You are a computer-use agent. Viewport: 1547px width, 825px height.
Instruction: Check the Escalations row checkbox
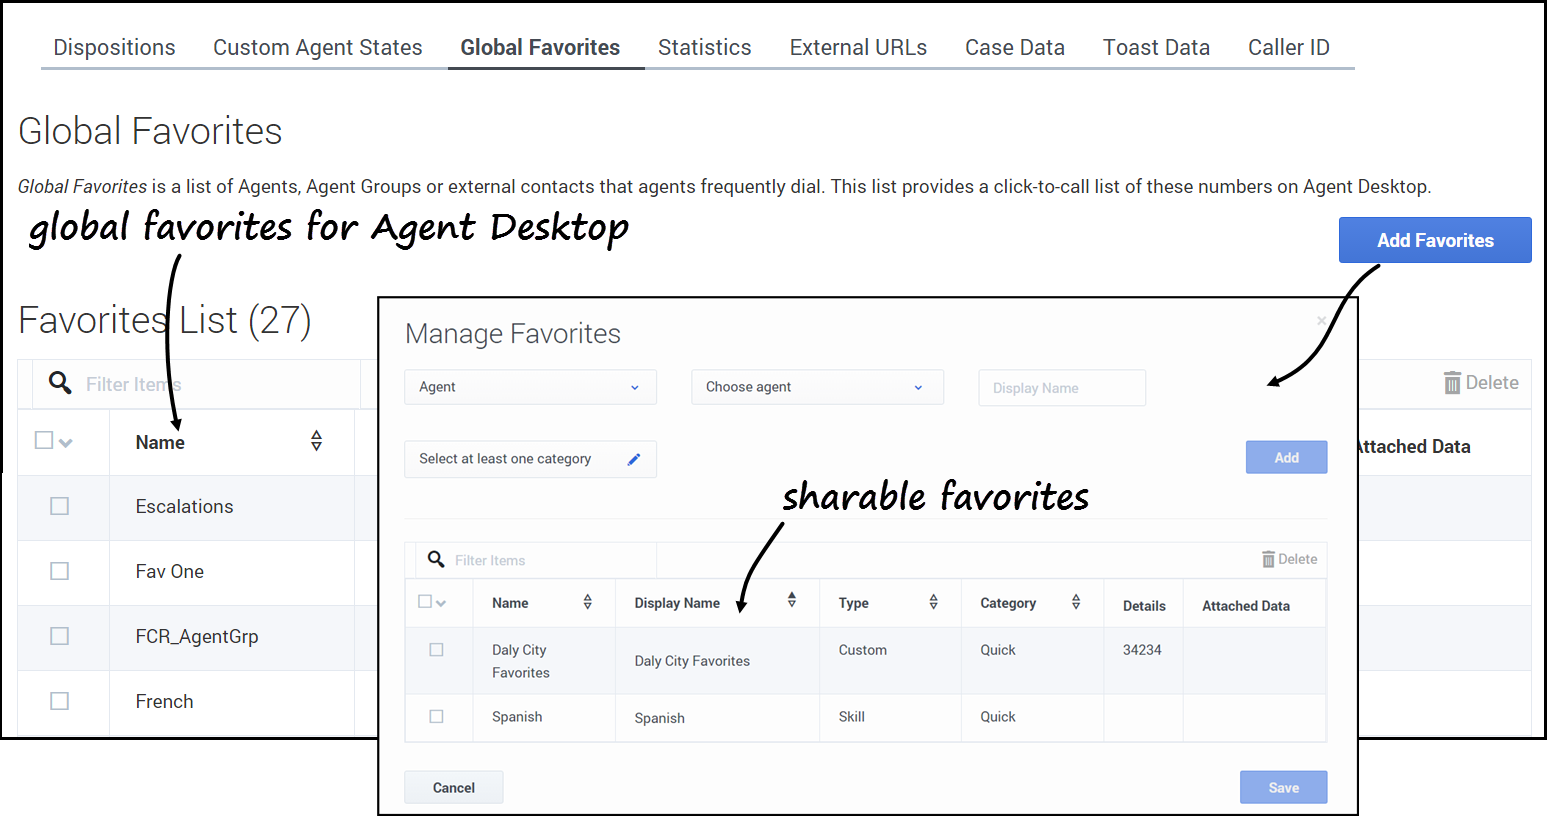tap(60, 506)
